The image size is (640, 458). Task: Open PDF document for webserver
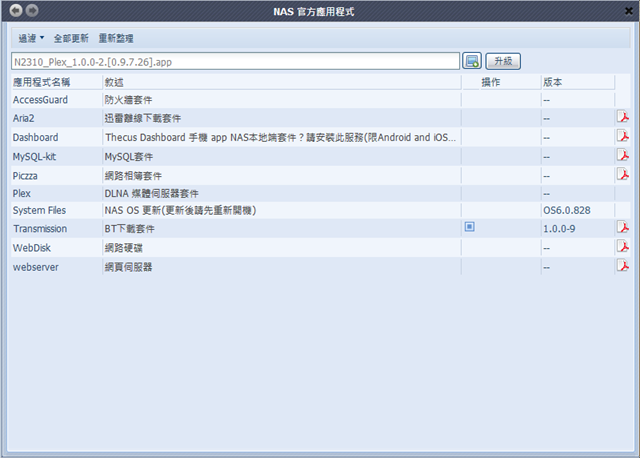622,265
